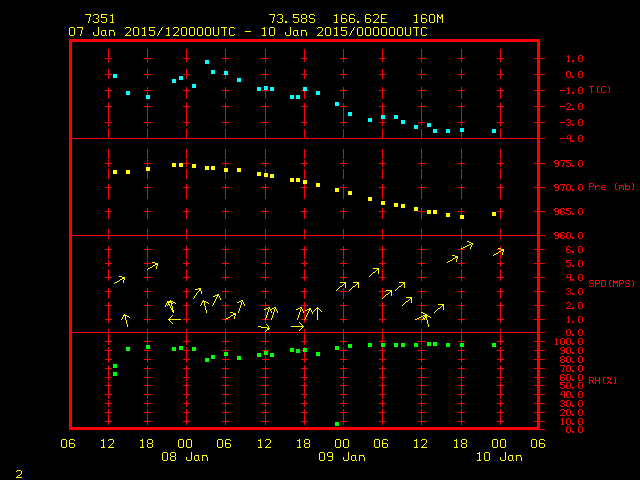Click longitude text "166.62E"
Screen dimensions: 640x480
(x=360, y=19)
